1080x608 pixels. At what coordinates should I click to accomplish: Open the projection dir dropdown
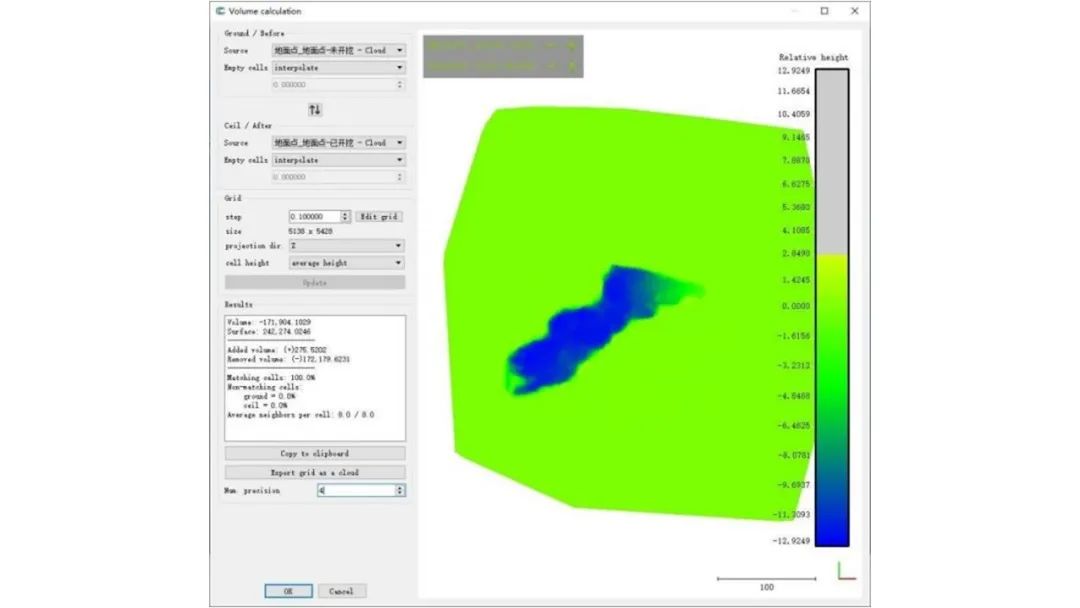coord(346,245)
